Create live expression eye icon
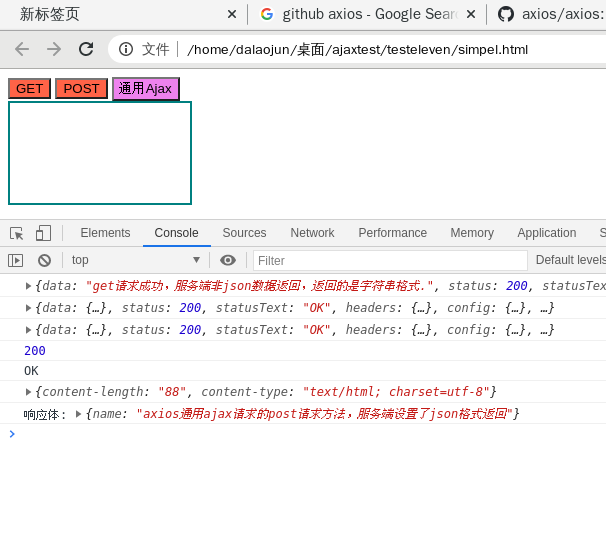This screenshot has height=548, width=606. tap(228, 260)
